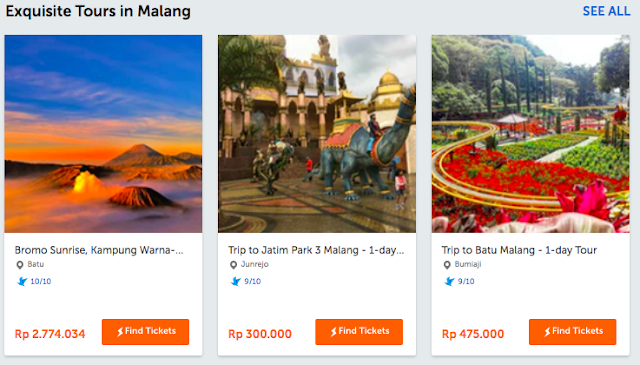This screenshot has width=640, height=365.
Task: Click Find Tickets for Bromo Sunrise tour
Action: point(145,332)
